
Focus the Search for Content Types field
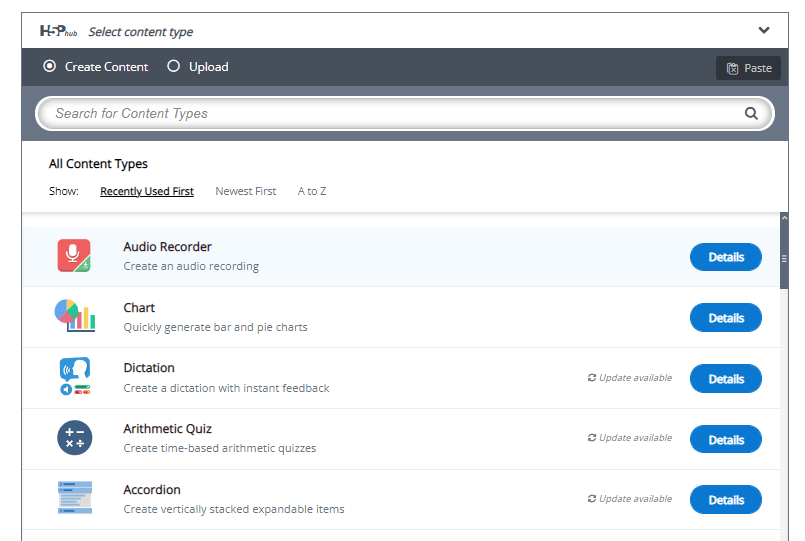390,113
